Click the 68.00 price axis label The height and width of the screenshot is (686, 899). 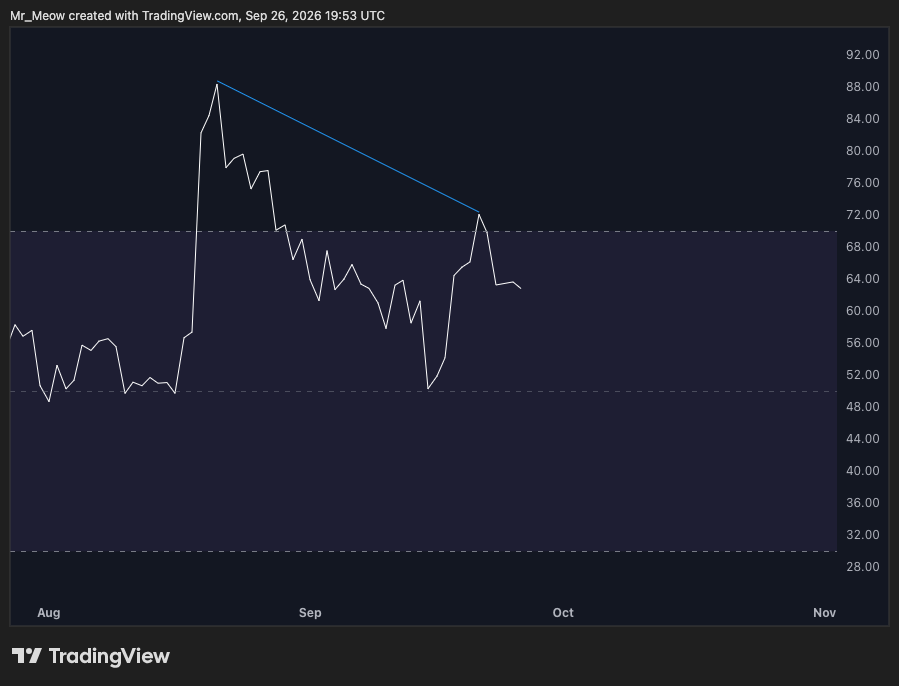click(862, 247)
